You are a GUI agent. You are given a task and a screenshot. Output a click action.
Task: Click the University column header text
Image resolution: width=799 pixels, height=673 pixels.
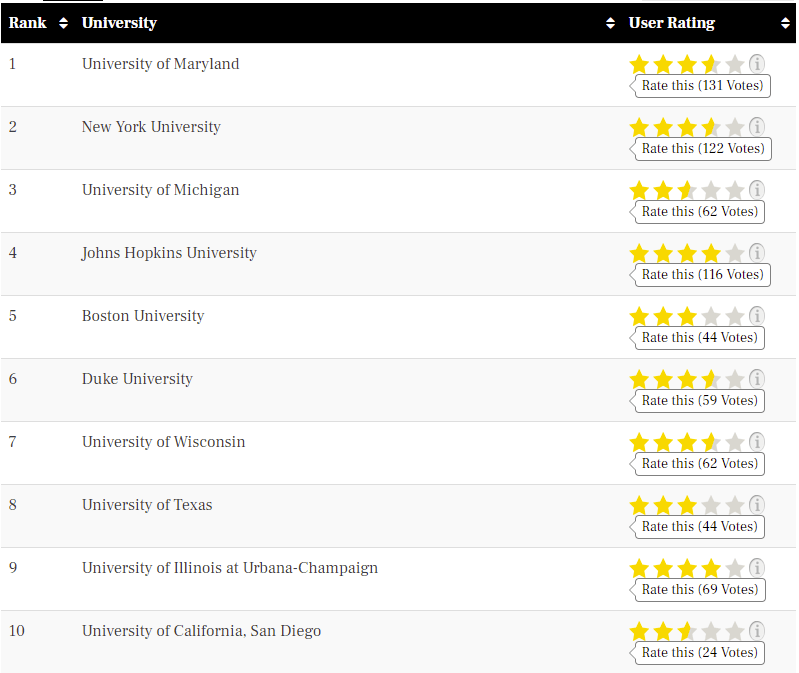[x=119, y=23]
